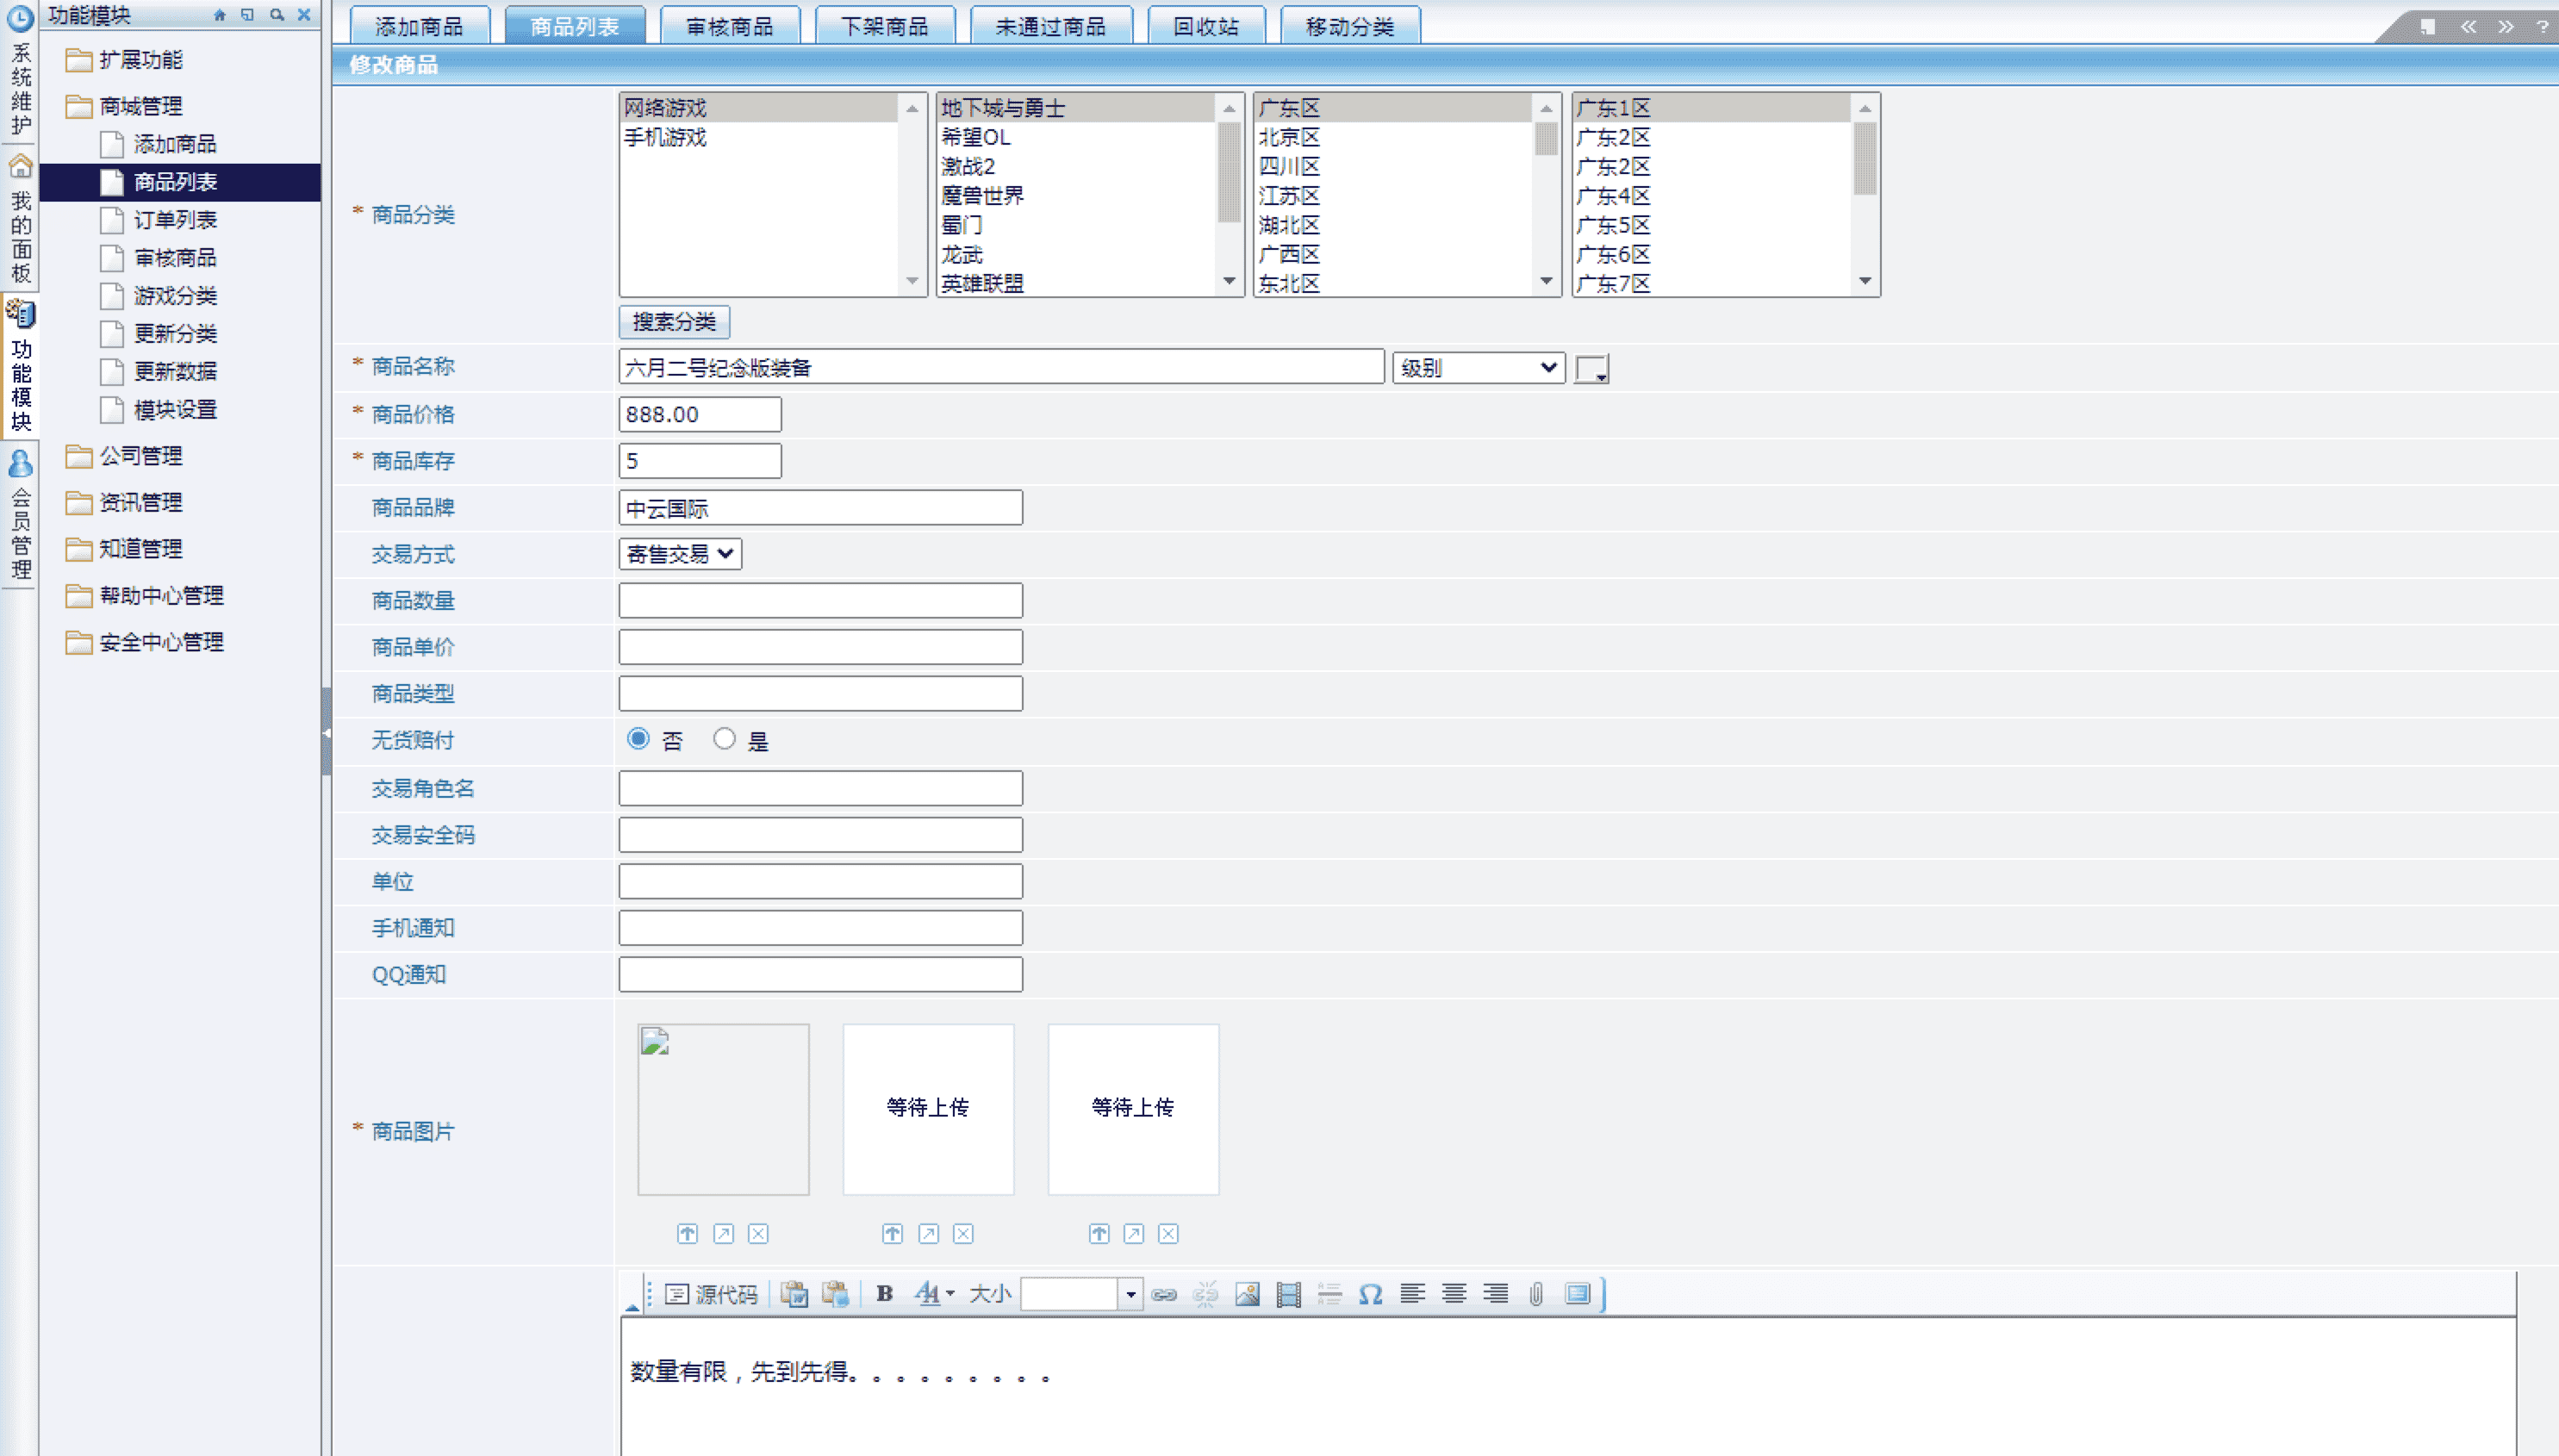Open the 移动分类 tab
The image size is (2559, 1456).
(1350, 26)
